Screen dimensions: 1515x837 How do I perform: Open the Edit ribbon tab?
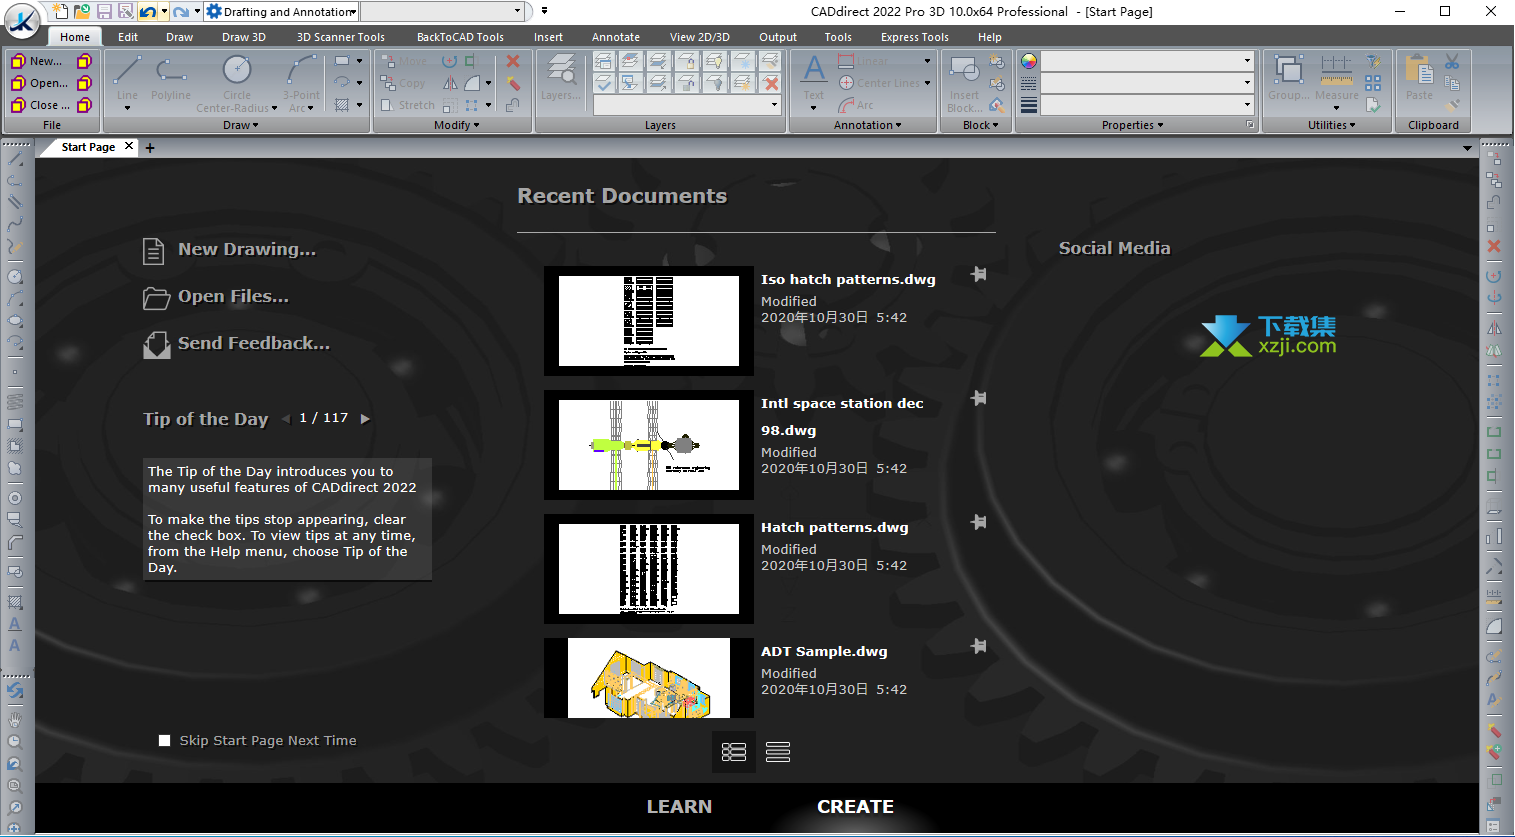(x=128, y=37)
